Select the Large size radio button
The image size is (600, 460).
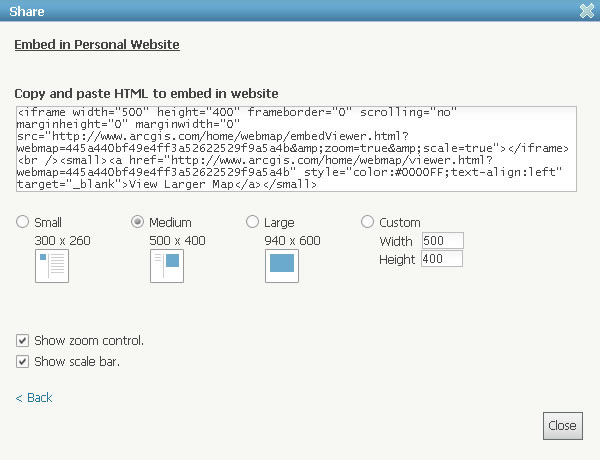click(x=253, y=222)
